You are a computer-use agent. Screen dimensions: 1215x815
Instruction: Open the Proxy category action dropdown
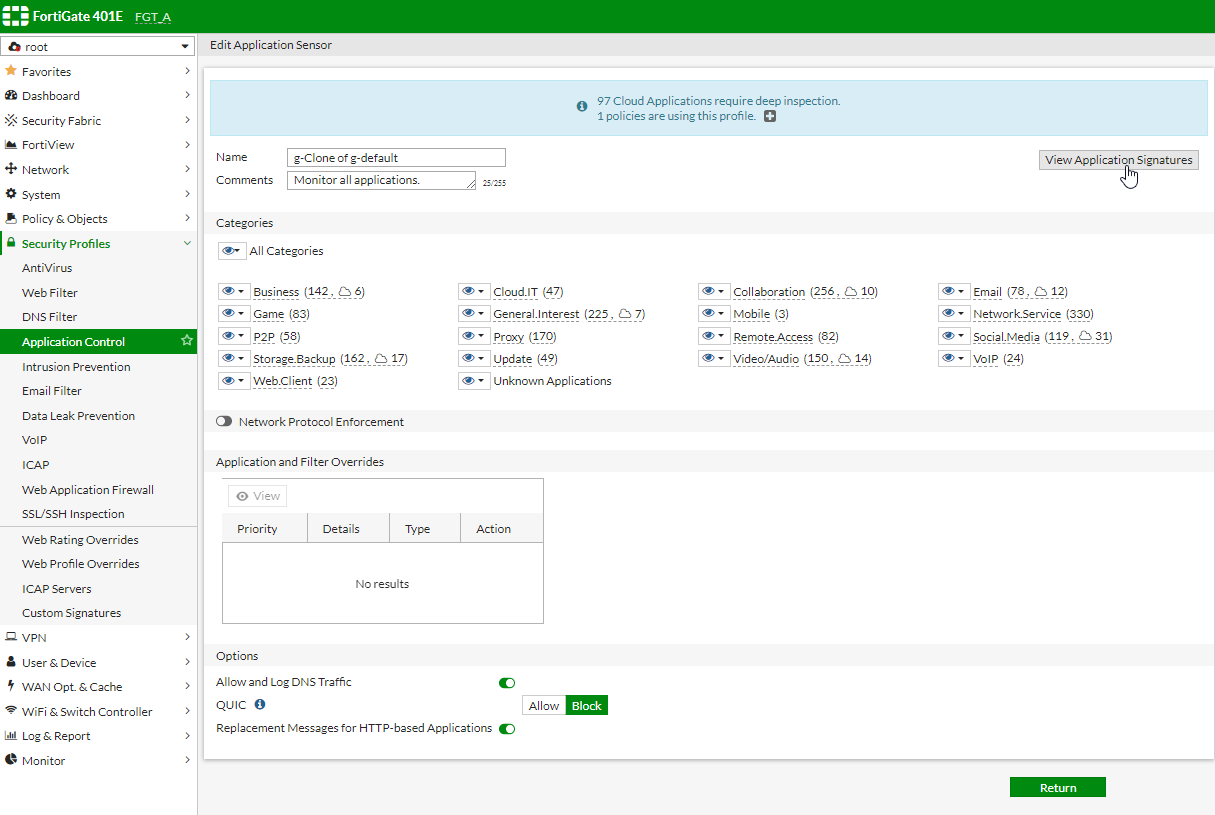coord(474,336)
